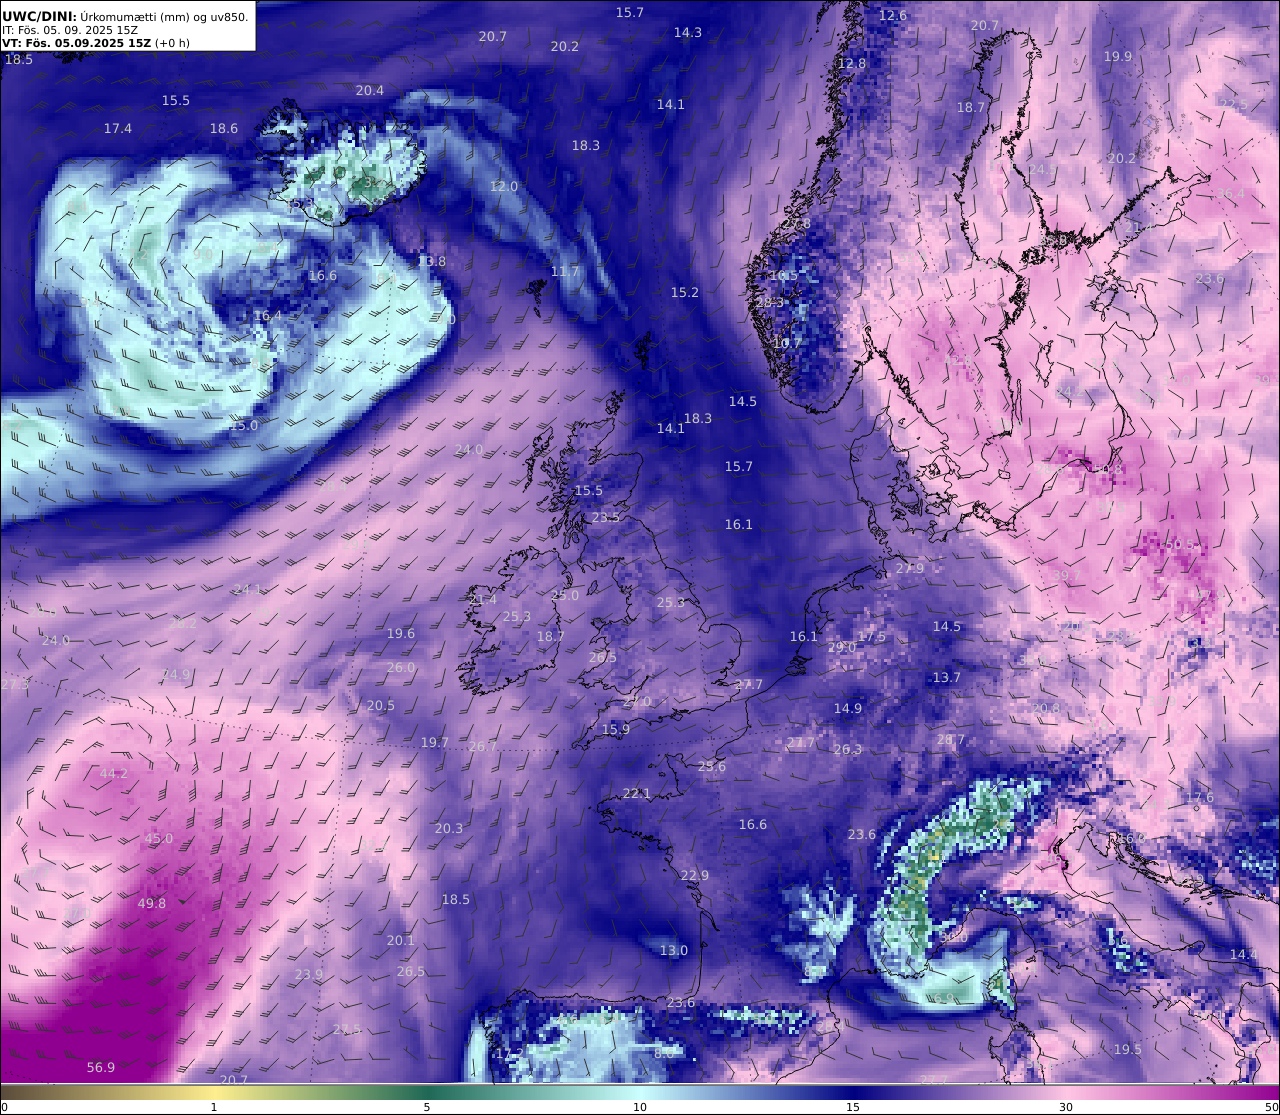The height and width of the screenshot is (1115, 1280).
Task: Select the 26.3 map value
Action: [x=848, y=749]
